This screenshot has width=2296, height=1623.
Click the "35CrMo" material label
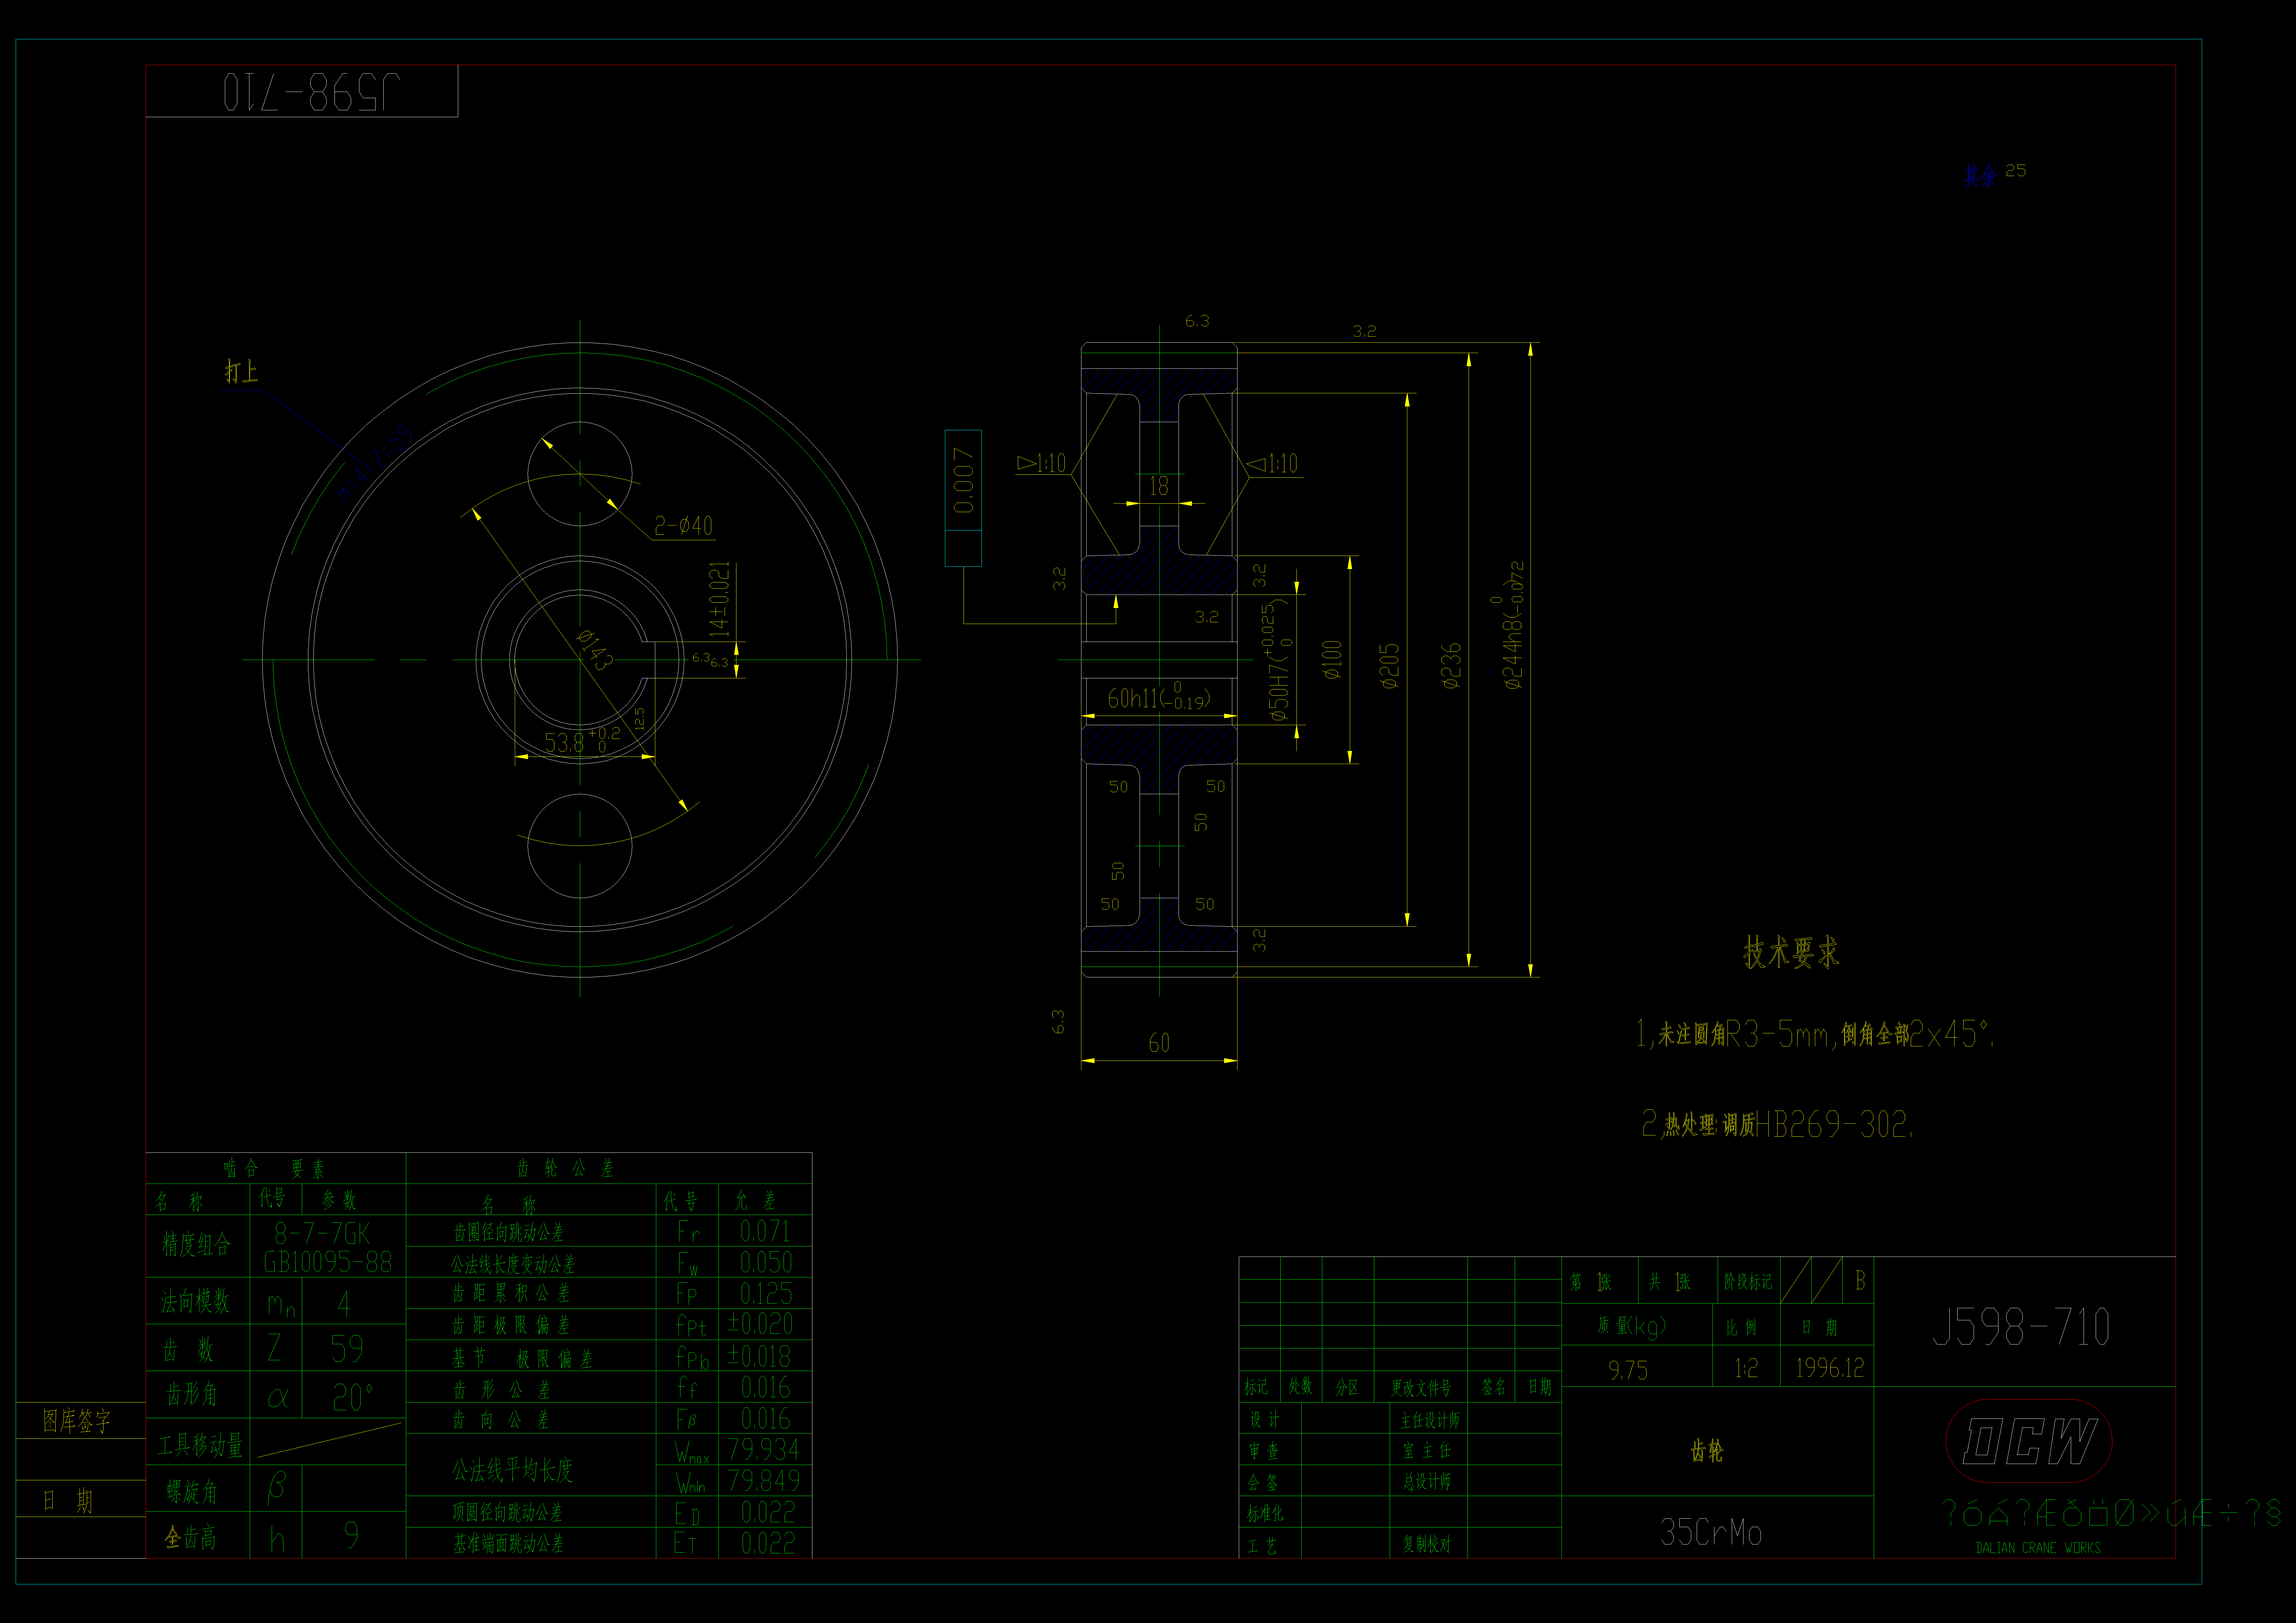point(1711,1532)
